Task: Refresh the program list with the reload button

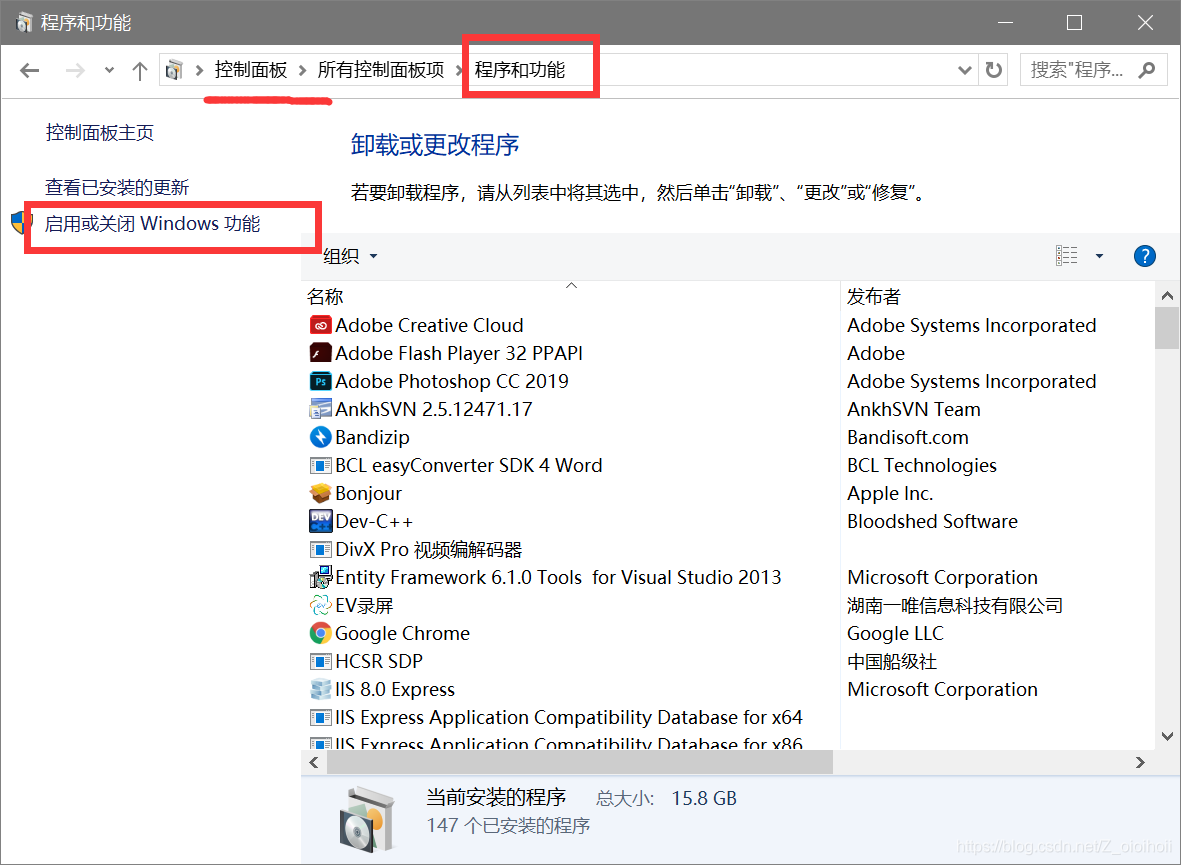Action: (x=993, y=70)
